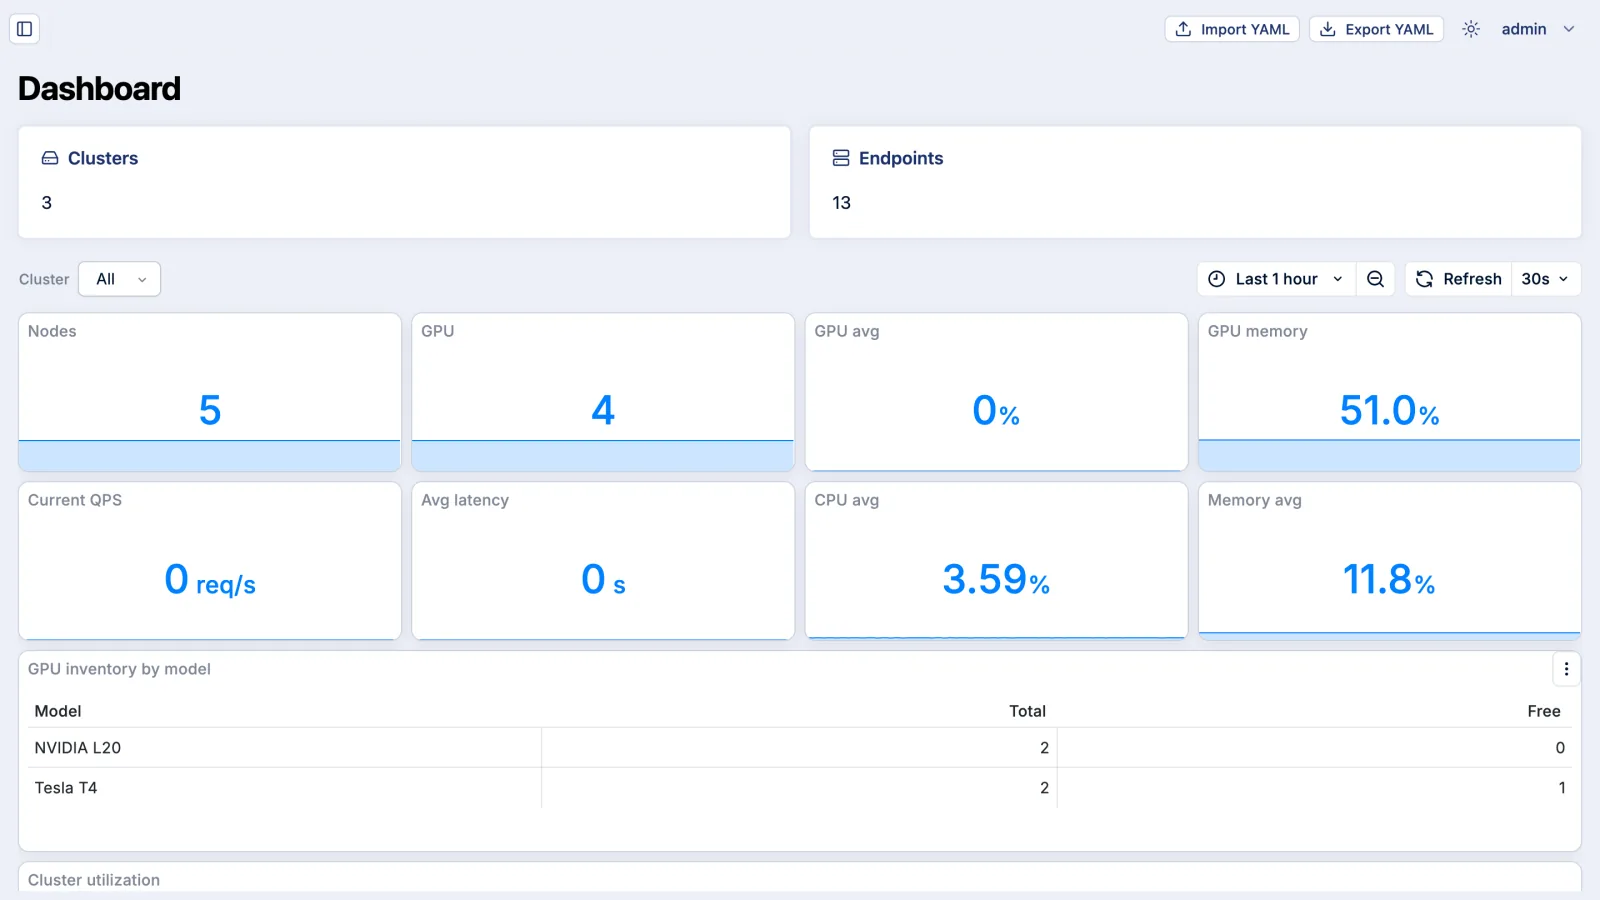Screen dimensions: 1600x900
Task: Toggle light/dark theme sun icon
Action: coord(1471,29)
